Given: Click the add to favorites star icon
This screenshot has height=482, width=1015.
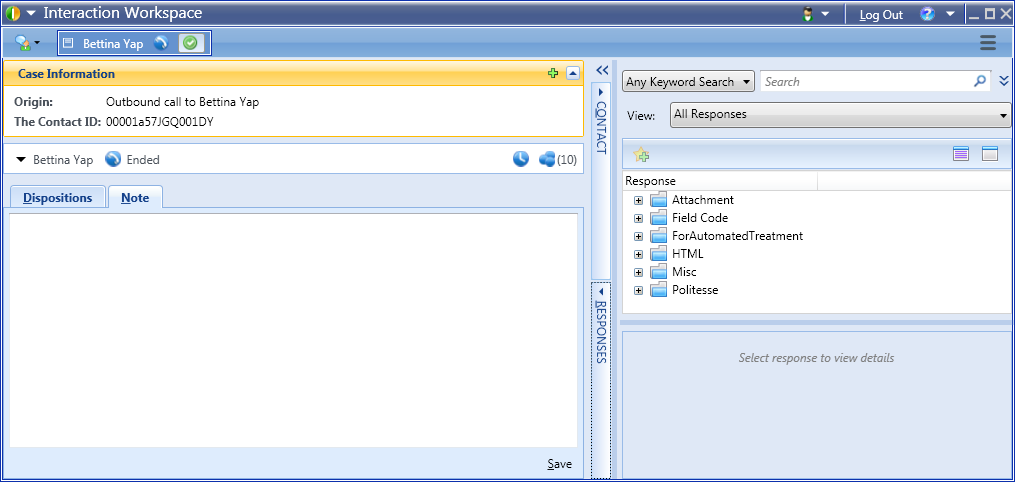Looking at the screenshot, I should coord(642,155).
